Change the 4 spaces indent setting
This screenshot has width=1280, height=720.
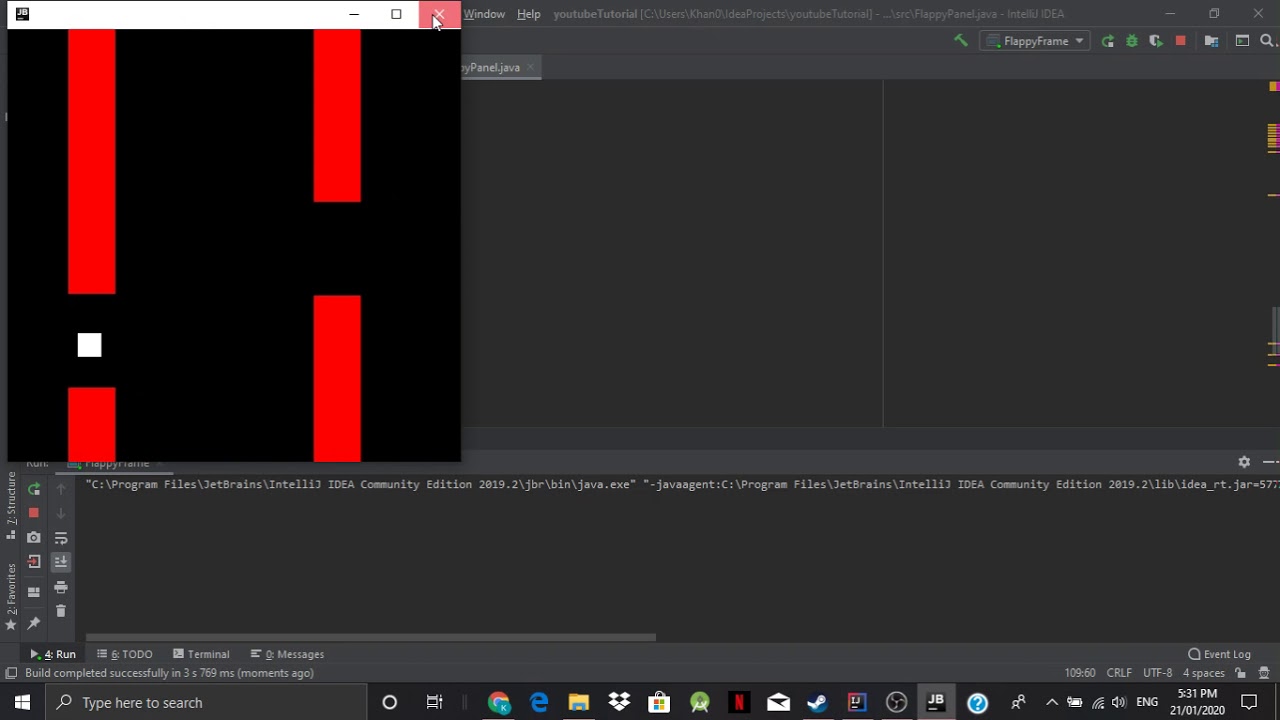click(1204, 673)
